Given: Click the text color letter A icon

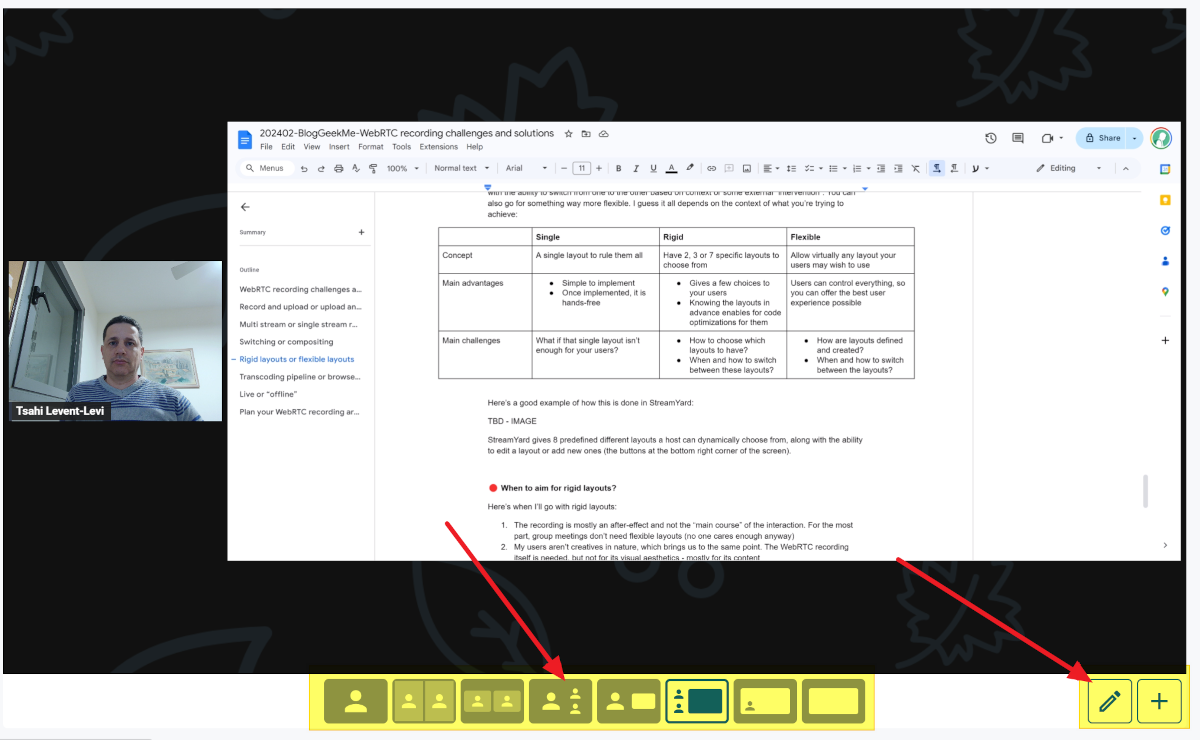Looking at the screenshot, I should pyautogui.click(x=671, y=168).
